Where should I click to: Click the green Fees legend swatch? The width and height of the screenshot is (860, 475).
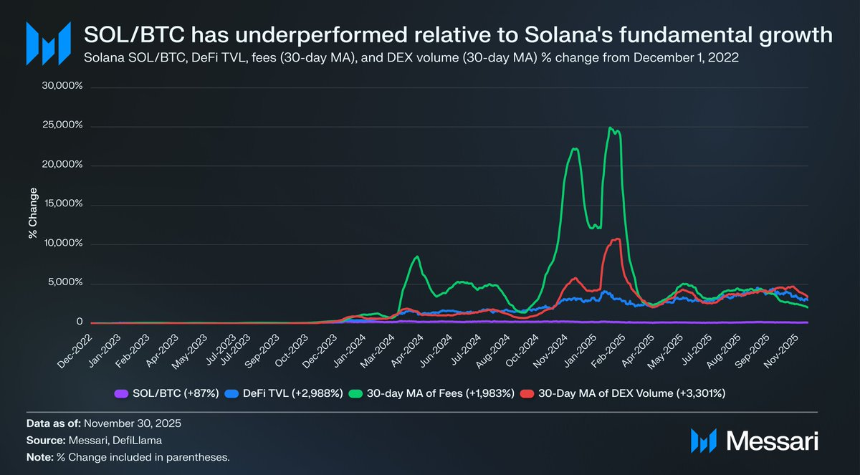tap(356, 393)
